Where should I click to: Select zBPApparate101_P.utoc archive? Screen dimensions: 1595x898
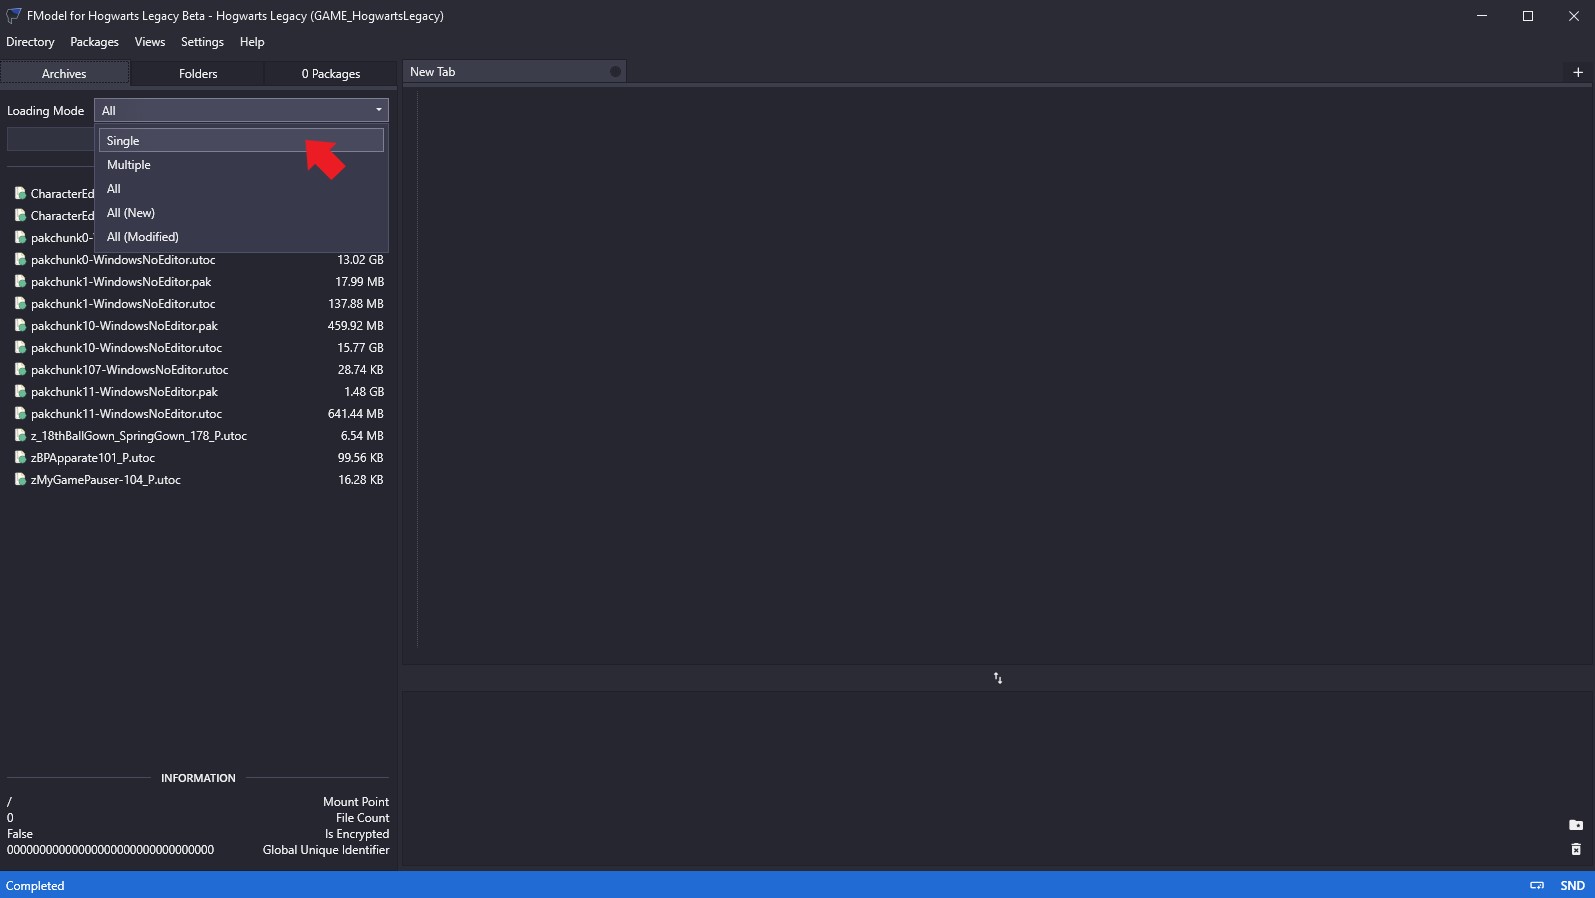click(x=198, y=458)
